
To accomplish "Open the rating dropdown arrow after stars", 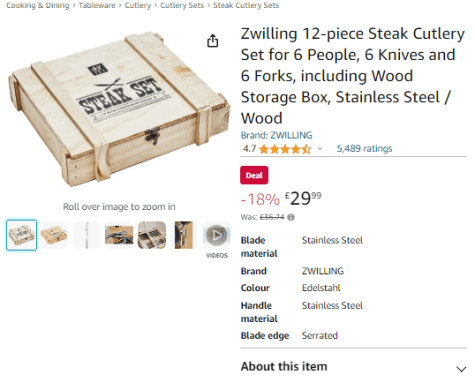I will pyautogui.click(x=320, y=149).
